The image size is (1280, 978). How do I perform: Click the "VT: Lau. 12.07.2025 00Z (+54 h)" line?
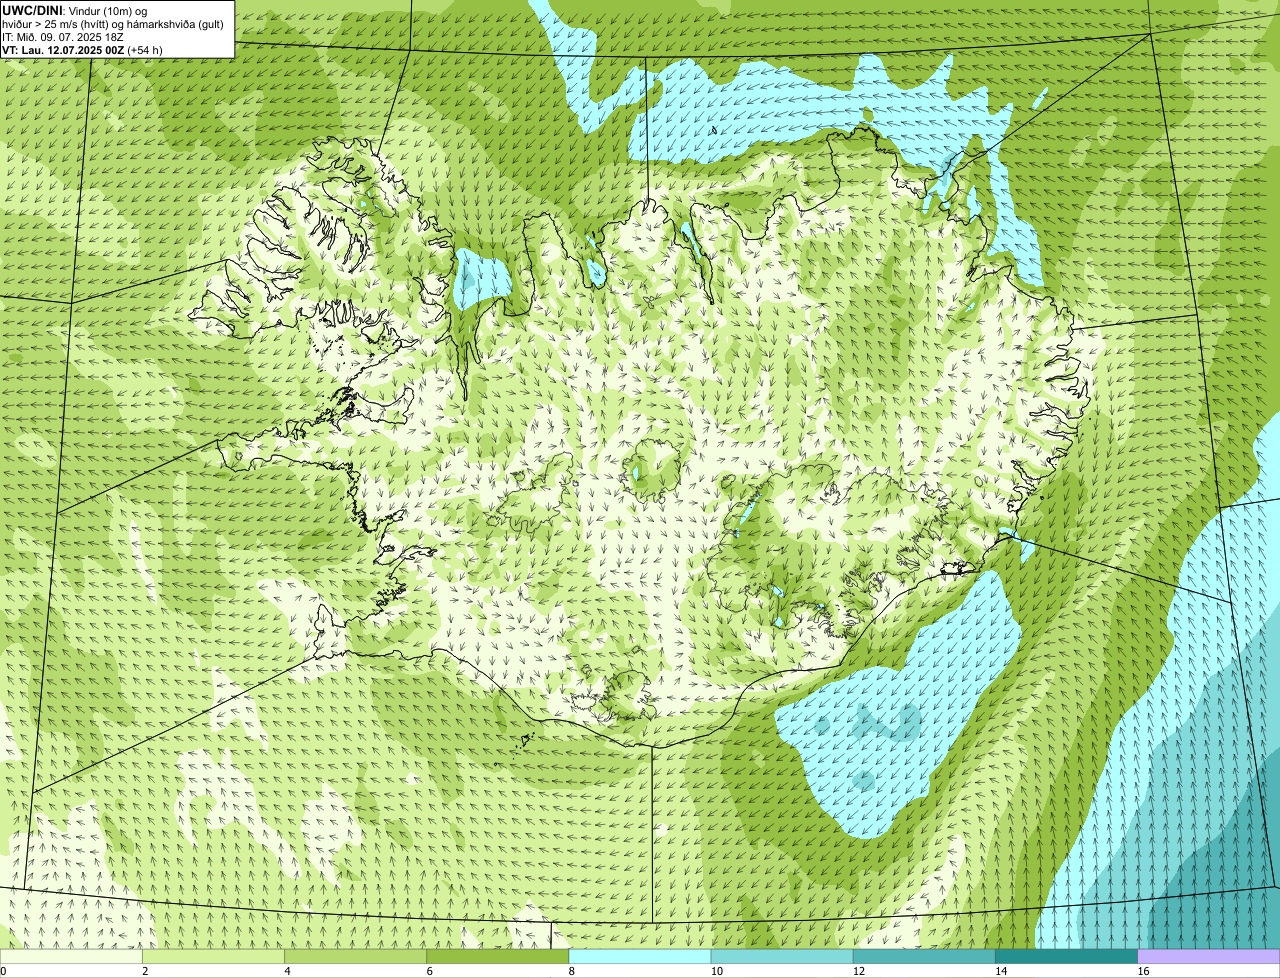82,49
